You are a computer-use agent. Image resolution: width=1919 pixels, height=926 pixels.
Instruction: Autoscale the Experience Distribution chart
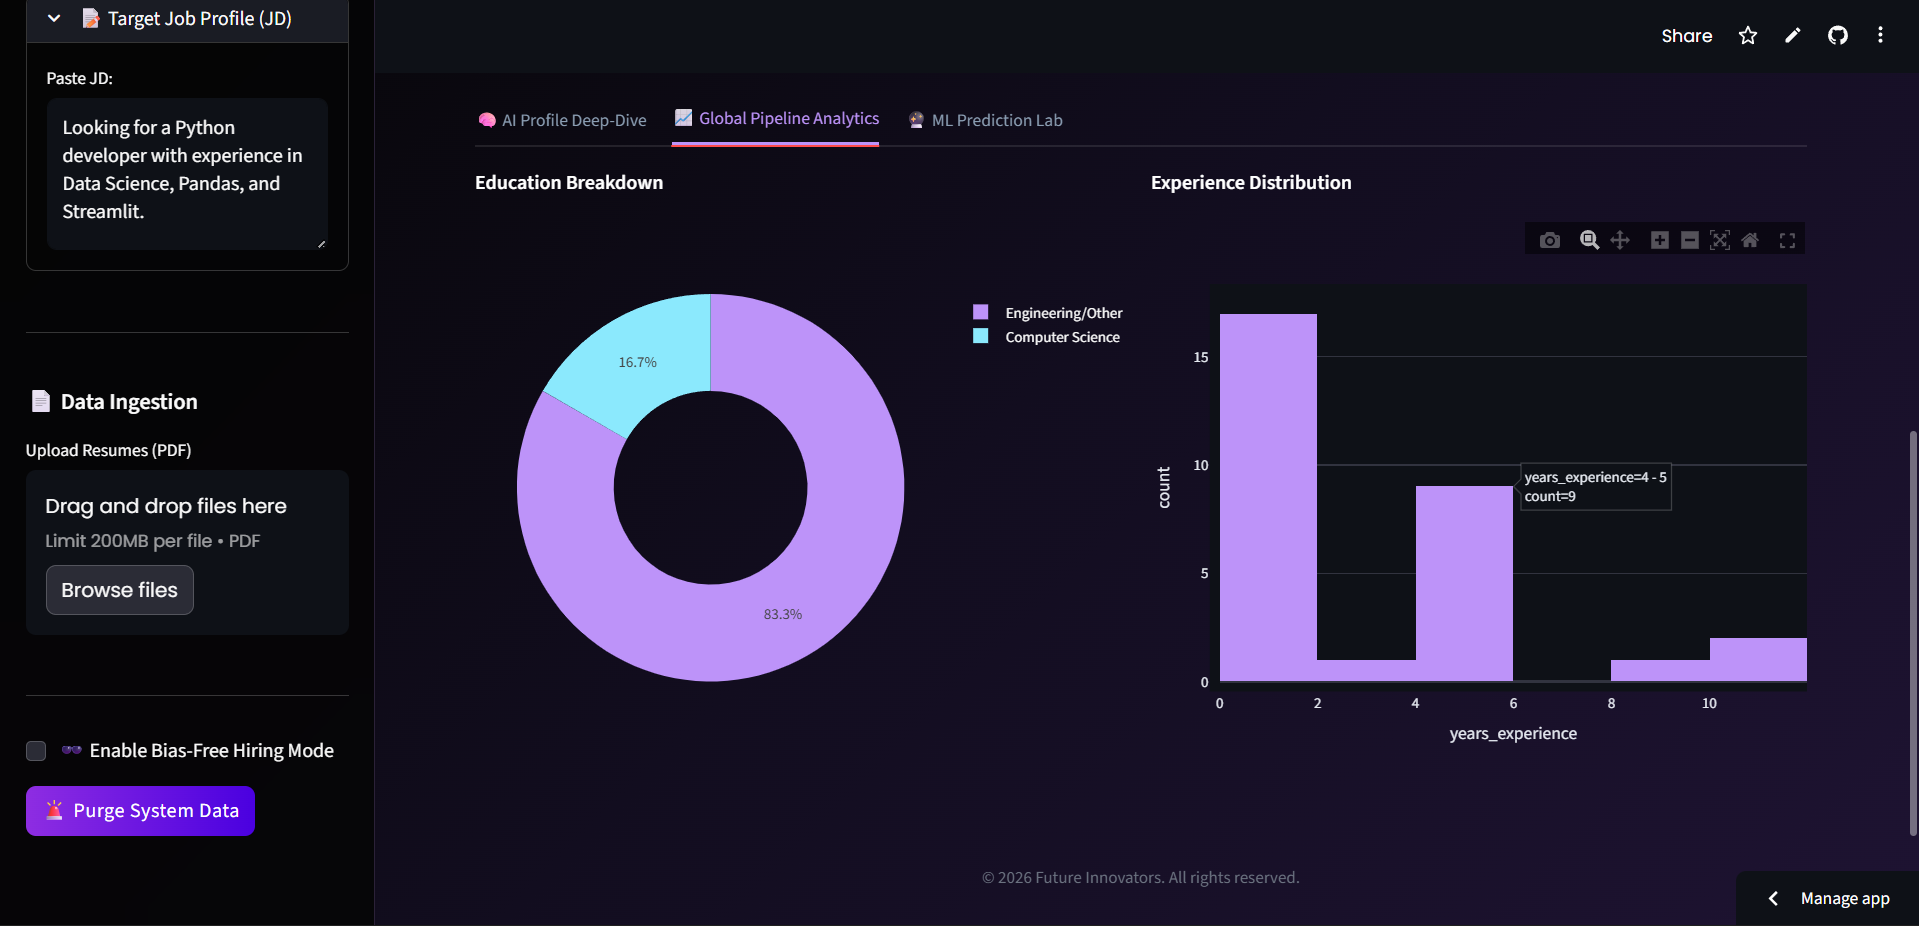1720,240
